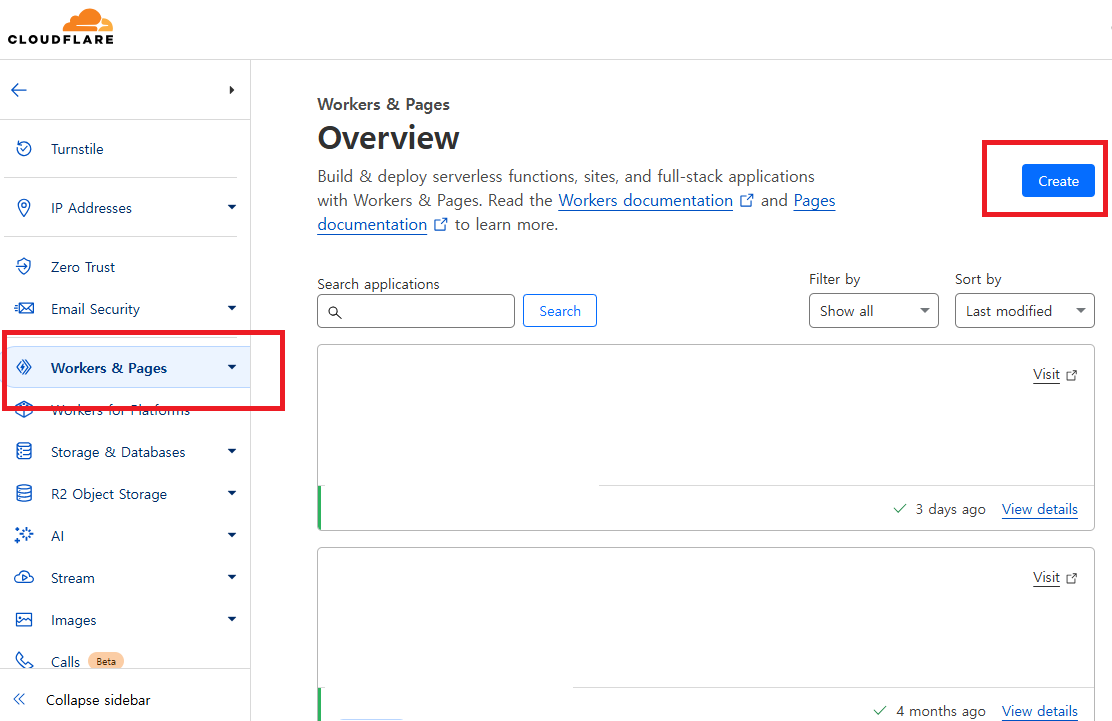
Task: Click Visit external icon on 4 months ago card
Action: coord(1072,578)
